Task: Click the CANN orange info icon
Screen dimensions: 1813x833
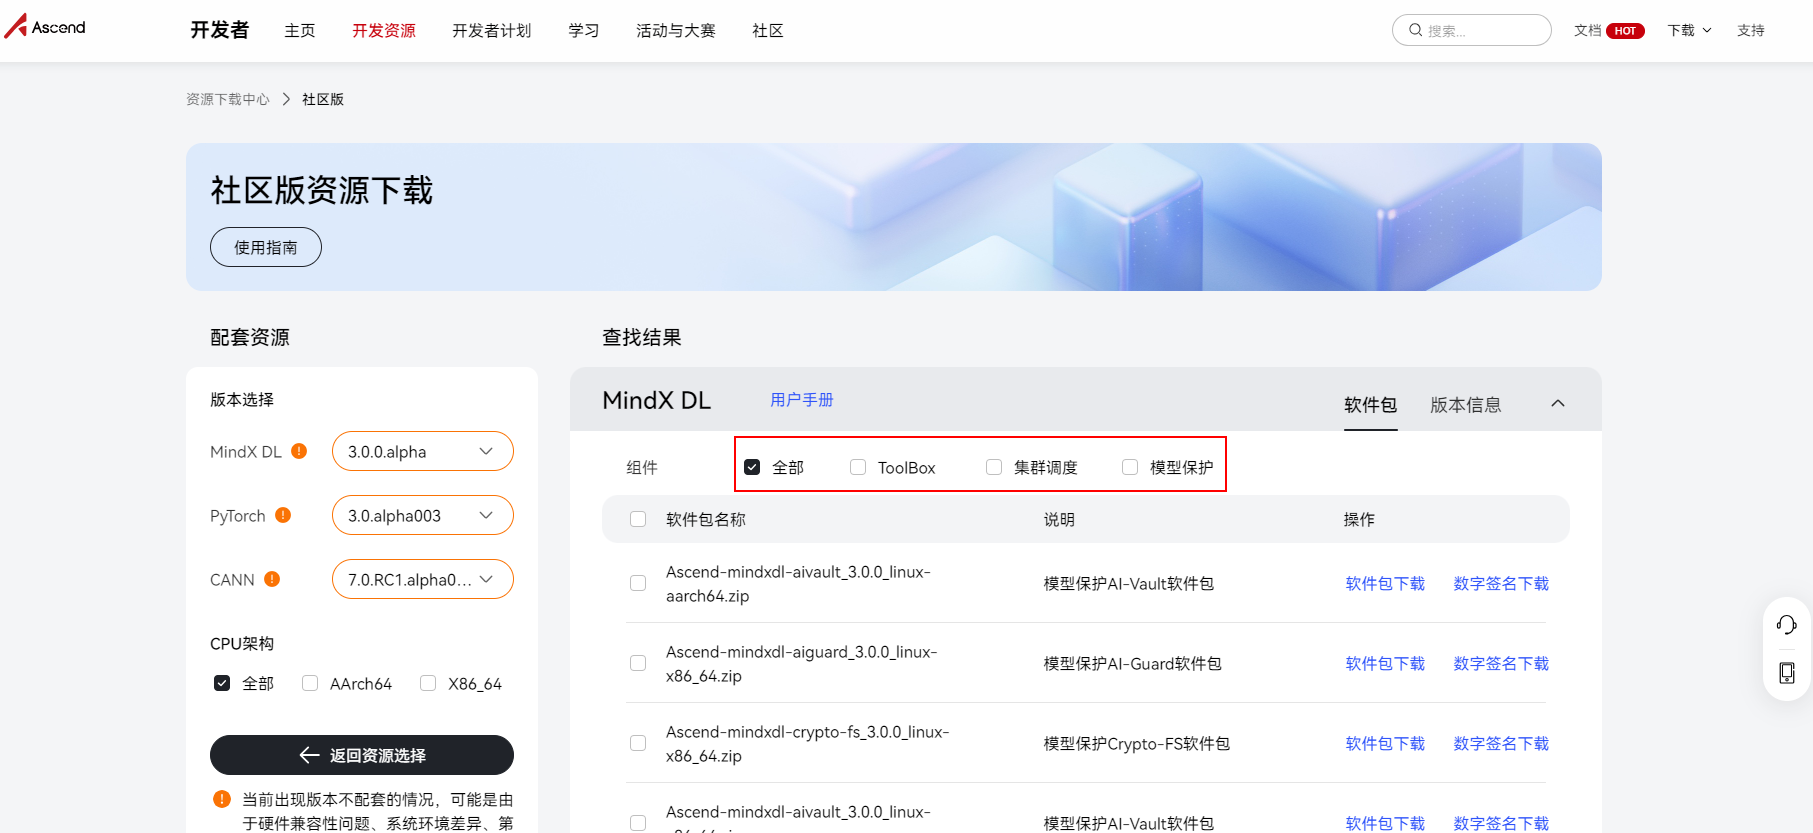Action: tap(272, 579)
